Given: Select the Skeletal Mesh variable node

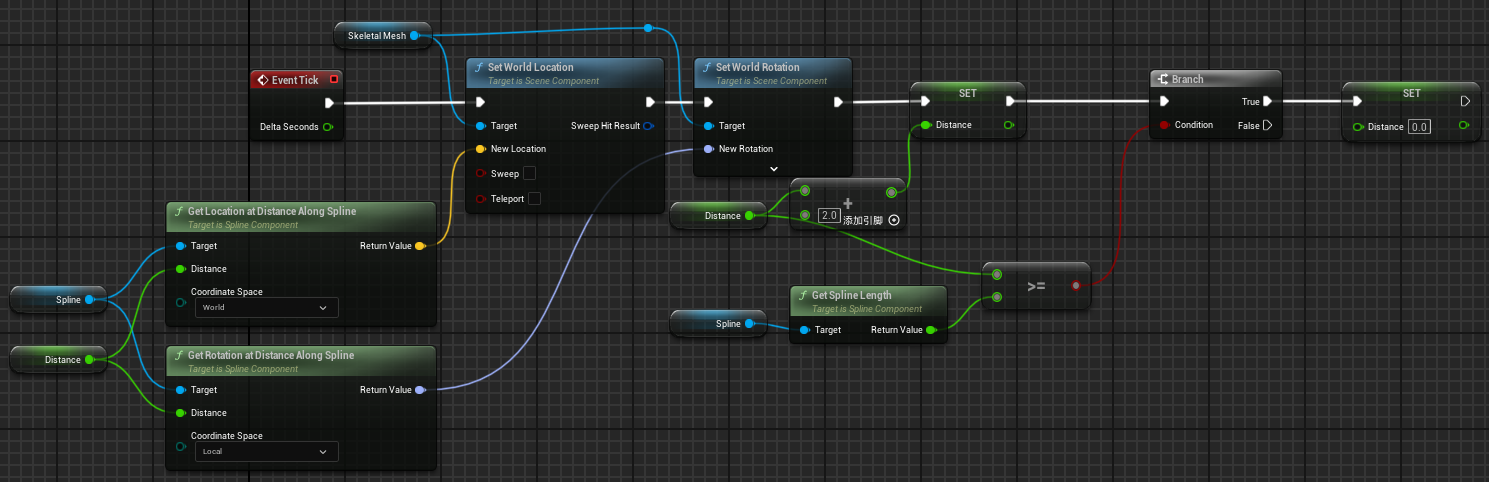Looking at the screenshot, I should click(377, 36).
